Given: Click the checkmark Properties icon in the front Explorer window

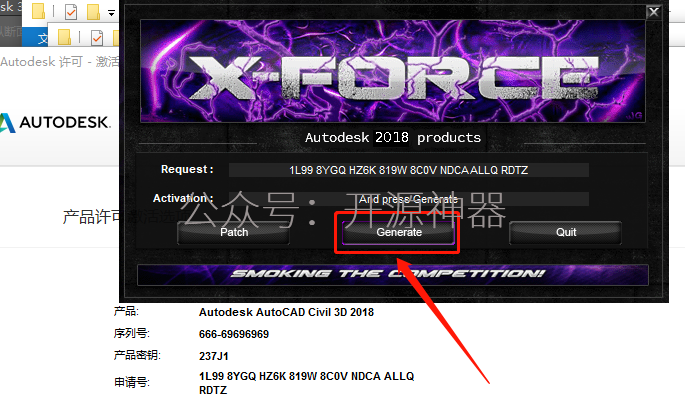Looking at the screenshot, I should [97, 38].
